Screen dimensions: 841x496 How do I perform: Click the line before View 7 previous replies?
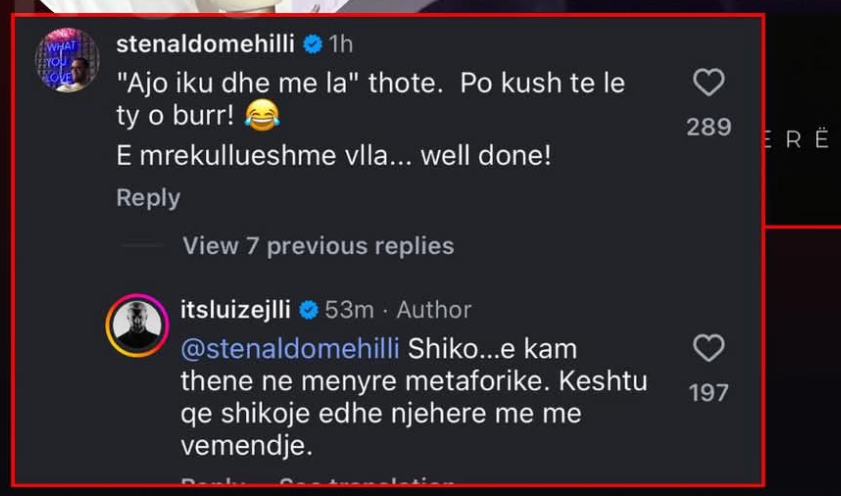pos(141,245)
